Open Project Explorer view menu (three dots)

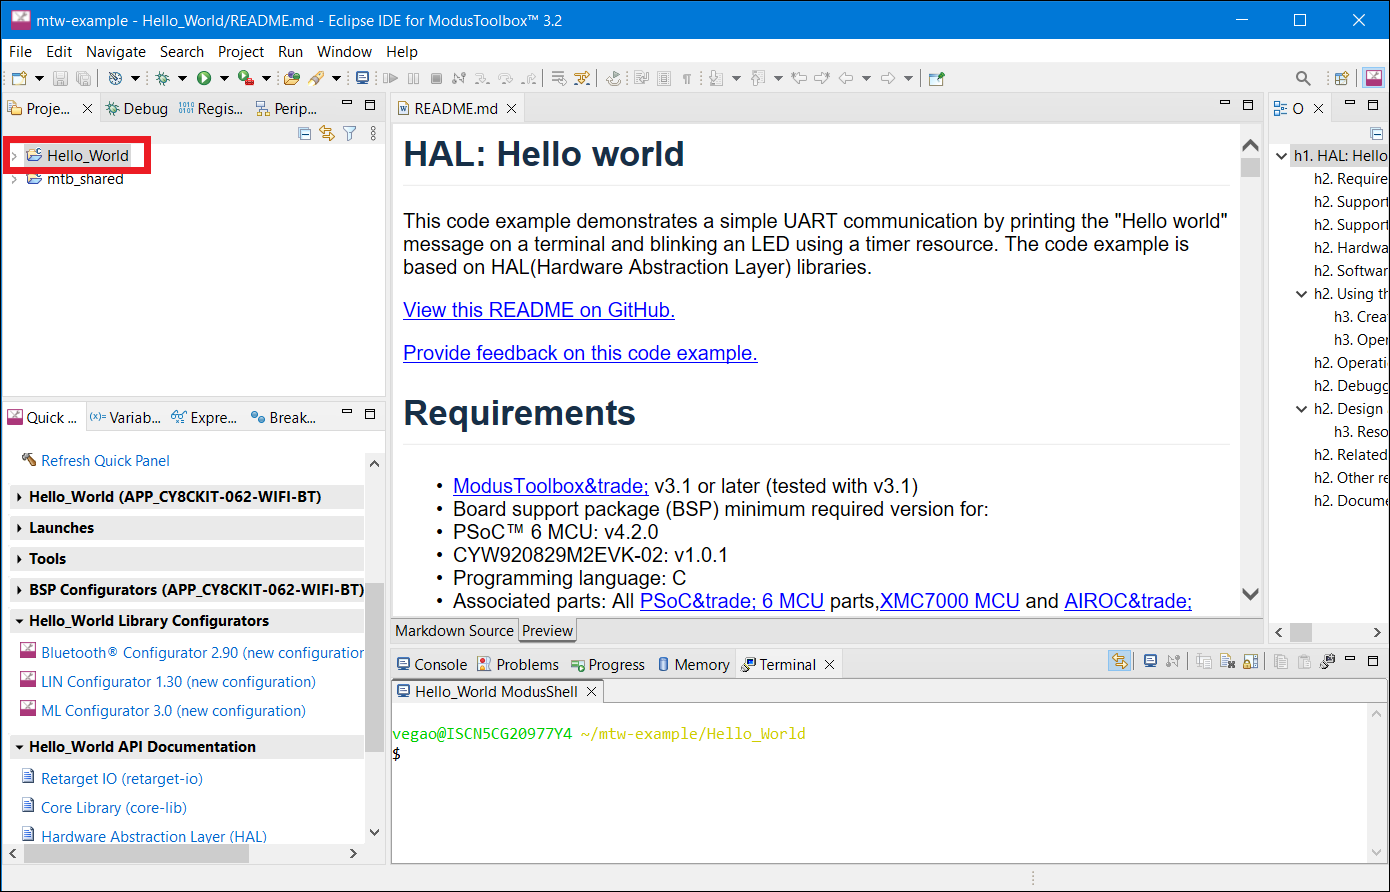[374, 133]
